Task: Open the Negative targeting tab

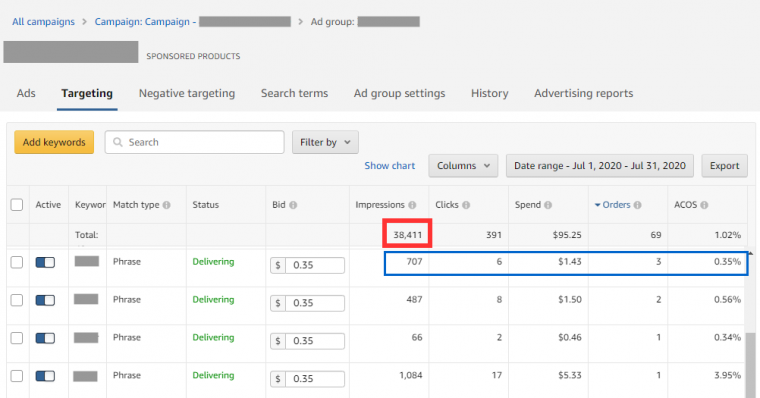Action: pyautogui.click(x=187, y=93)
